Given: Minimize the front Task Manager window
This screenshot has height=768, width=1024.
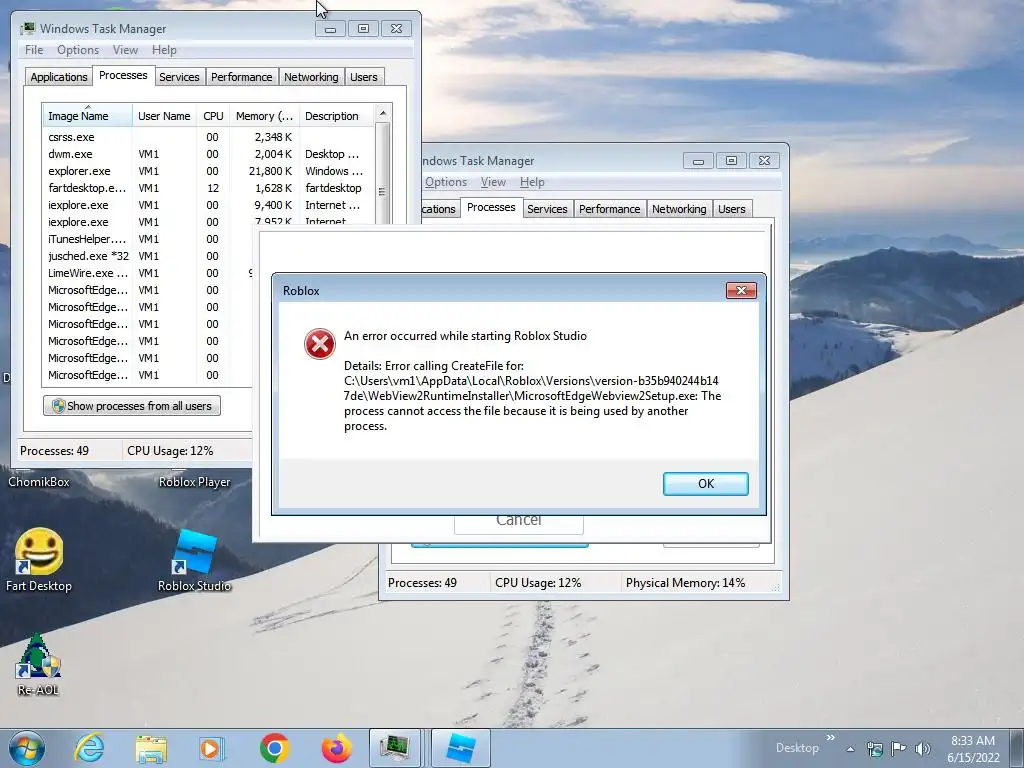Looking at the screenshot, I should coord(330,29).
